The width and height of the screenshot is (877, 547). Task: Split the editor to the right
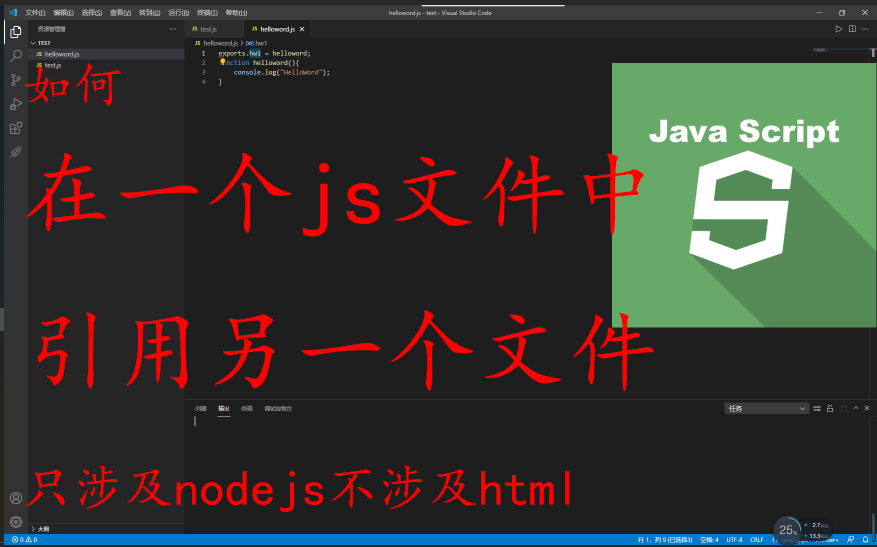(852, 29)
